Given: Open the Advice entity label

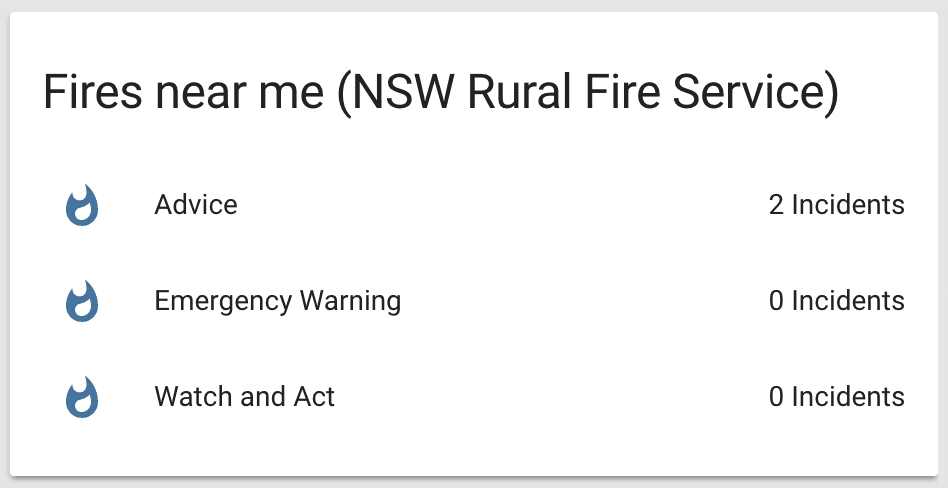Looking at the screenshot, I should (196, 205).
